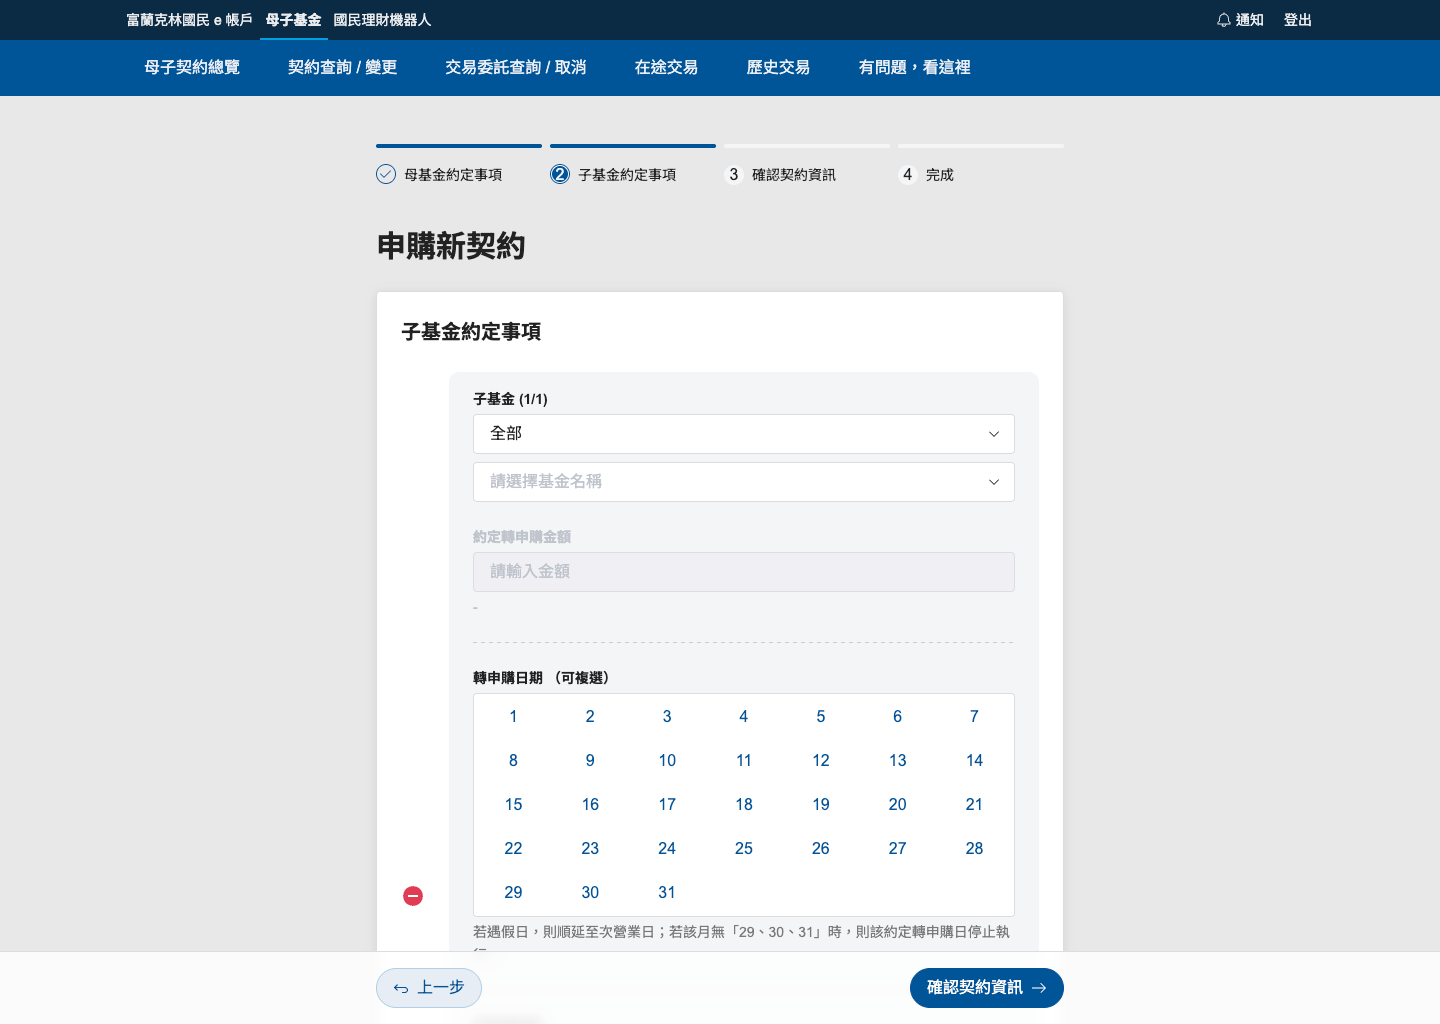Viewport: 1440px width, 1024px height.
Task: Select day 15 in date grid
Action: (x=513, y=804)
